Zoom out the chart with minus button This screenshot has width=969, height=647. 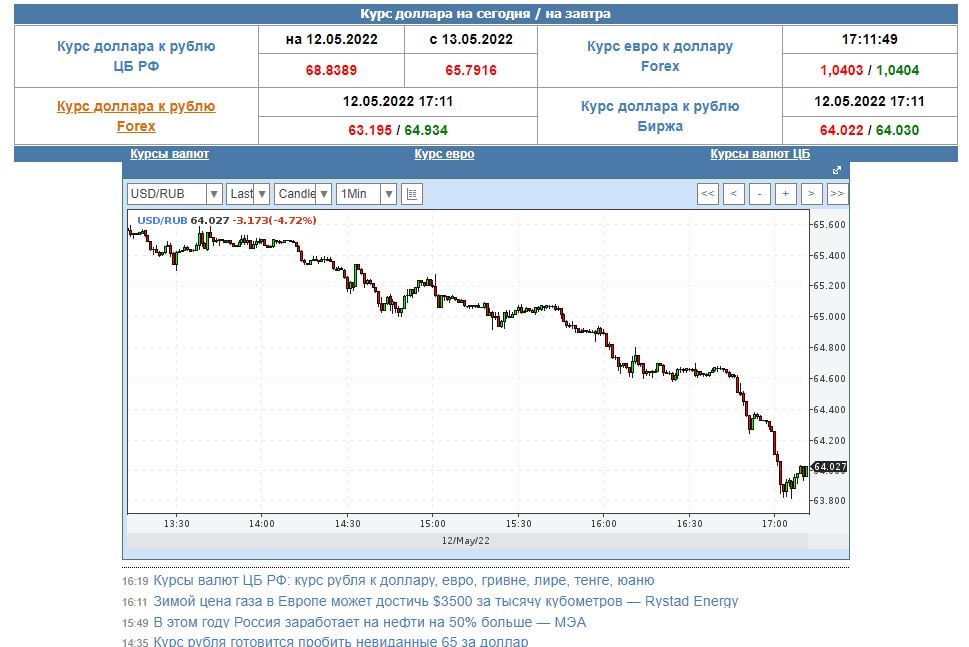[760, 194]
